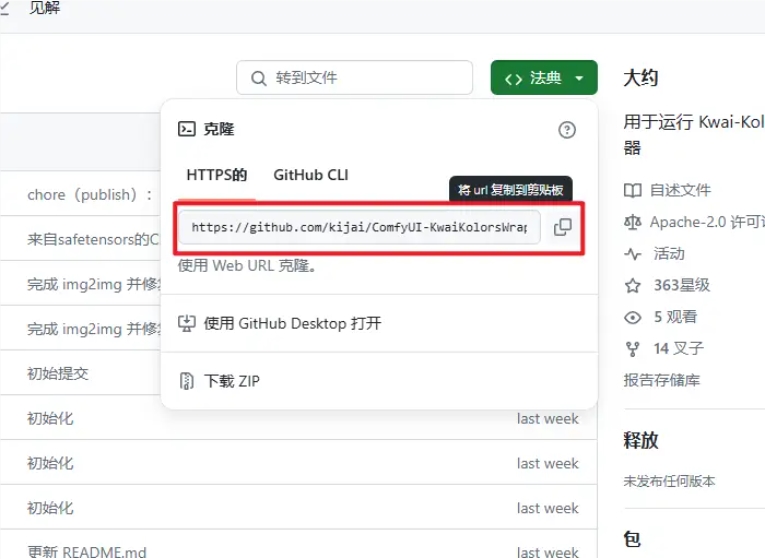Copy the clone URL to clipboard
Image resolution: width=765 pixels, height=559 pixels.
563,227
